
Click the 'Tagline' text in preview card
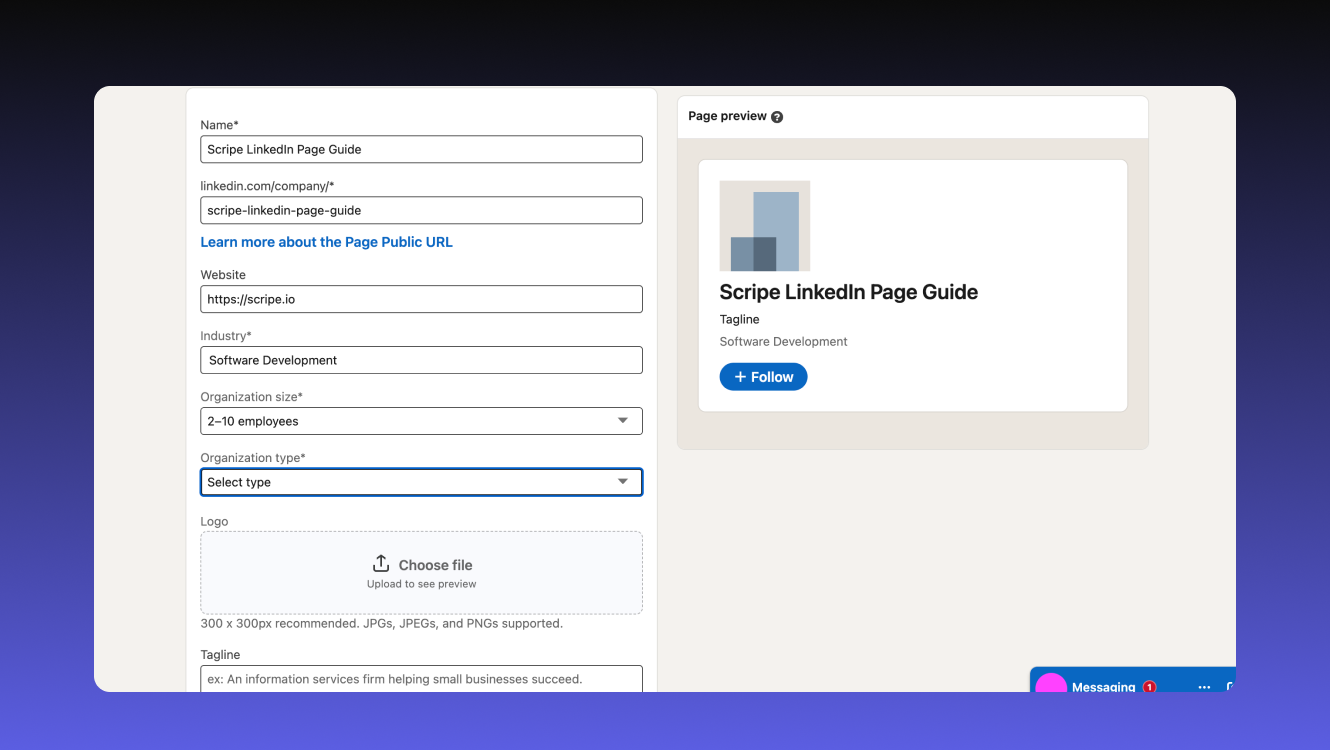(x=739, y=319)
